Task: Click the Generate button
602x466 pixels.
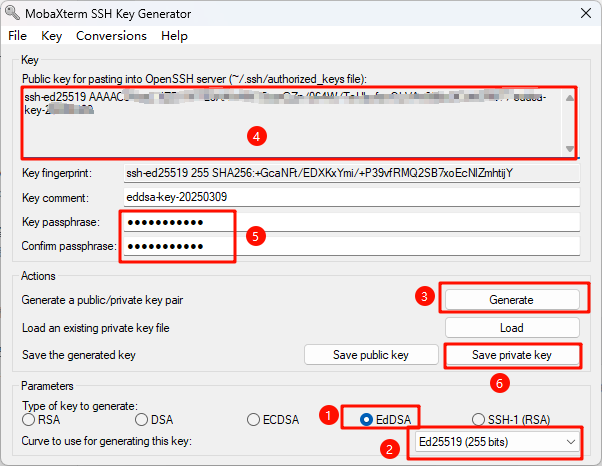Action: click(512, 300)
